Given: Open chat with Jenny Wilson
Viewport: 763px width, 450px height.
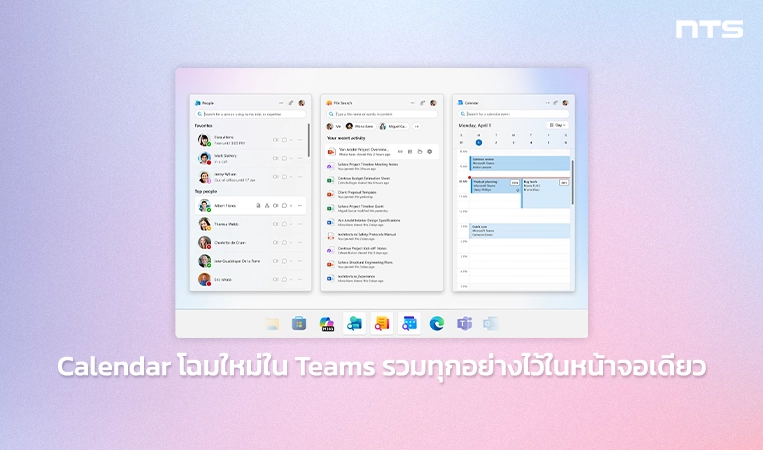Looking at the screenshot, I should click(x=284, y=177).
